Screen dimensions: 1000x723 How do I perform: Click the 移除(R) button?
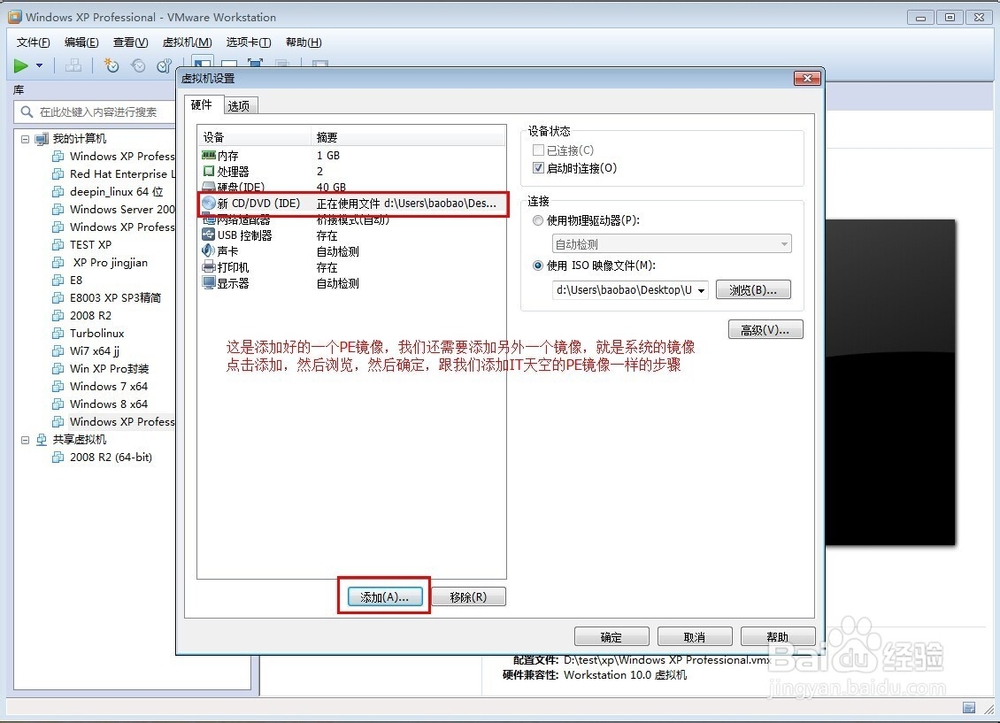tap(468, 597)
